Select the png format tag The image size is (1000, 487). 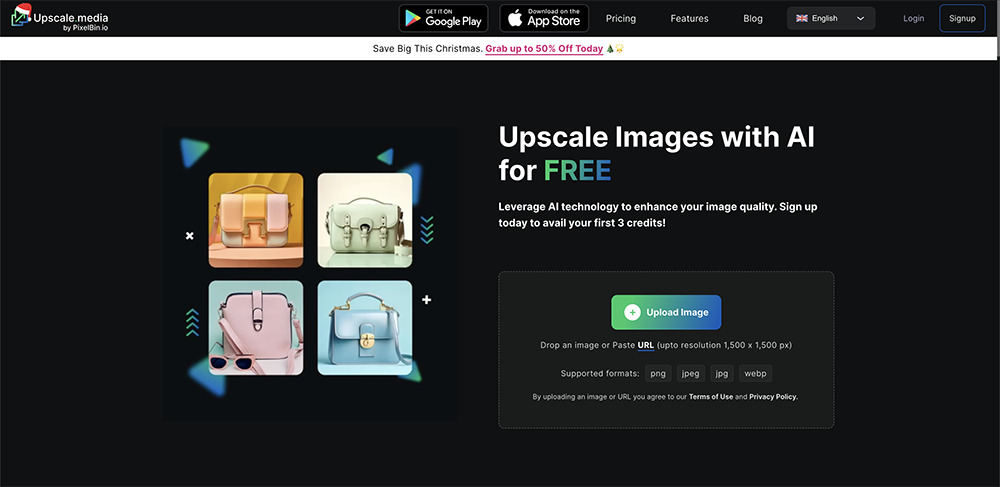coord(658,374)
